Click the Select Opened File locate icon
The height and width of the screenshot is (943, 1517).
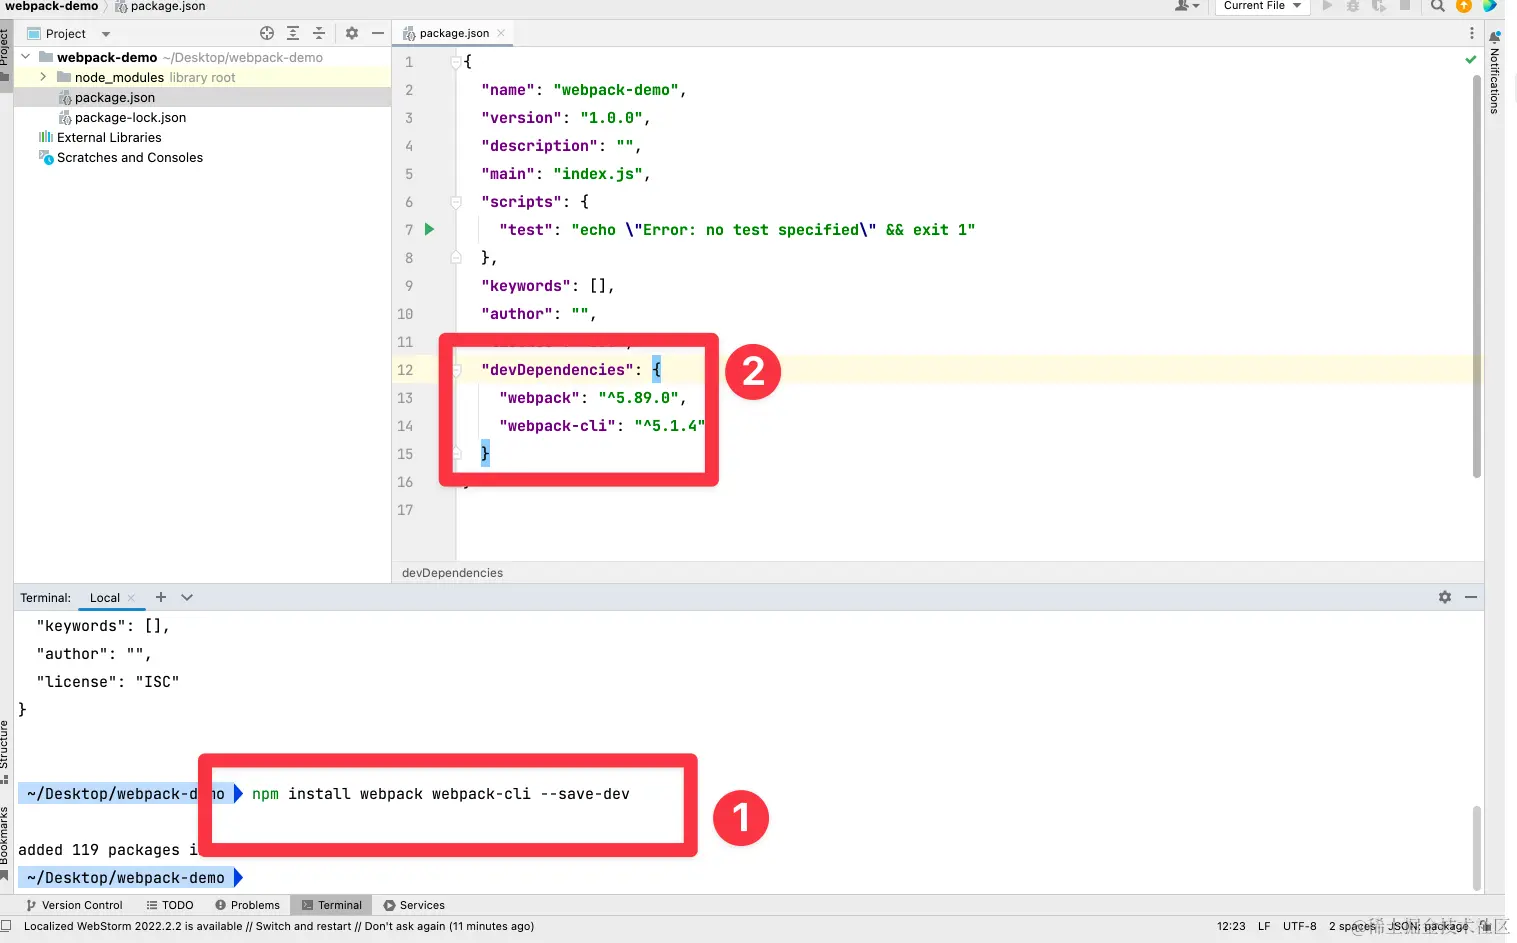[x=267, y=33]
